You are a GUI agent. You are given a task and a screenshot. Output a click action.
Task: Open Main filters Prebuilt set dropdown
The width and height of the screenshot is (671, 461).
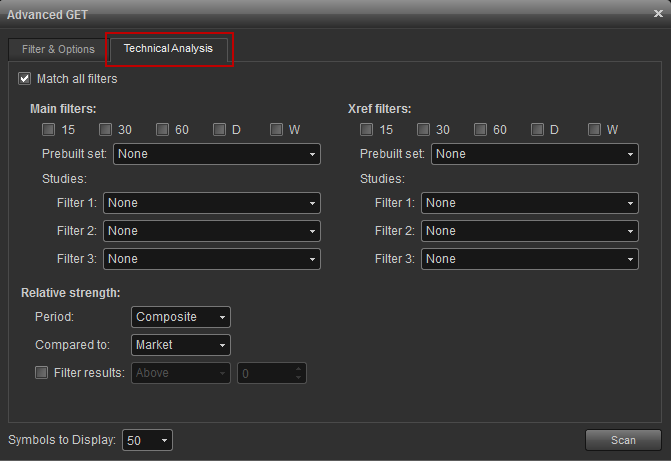tap(217, 154)
